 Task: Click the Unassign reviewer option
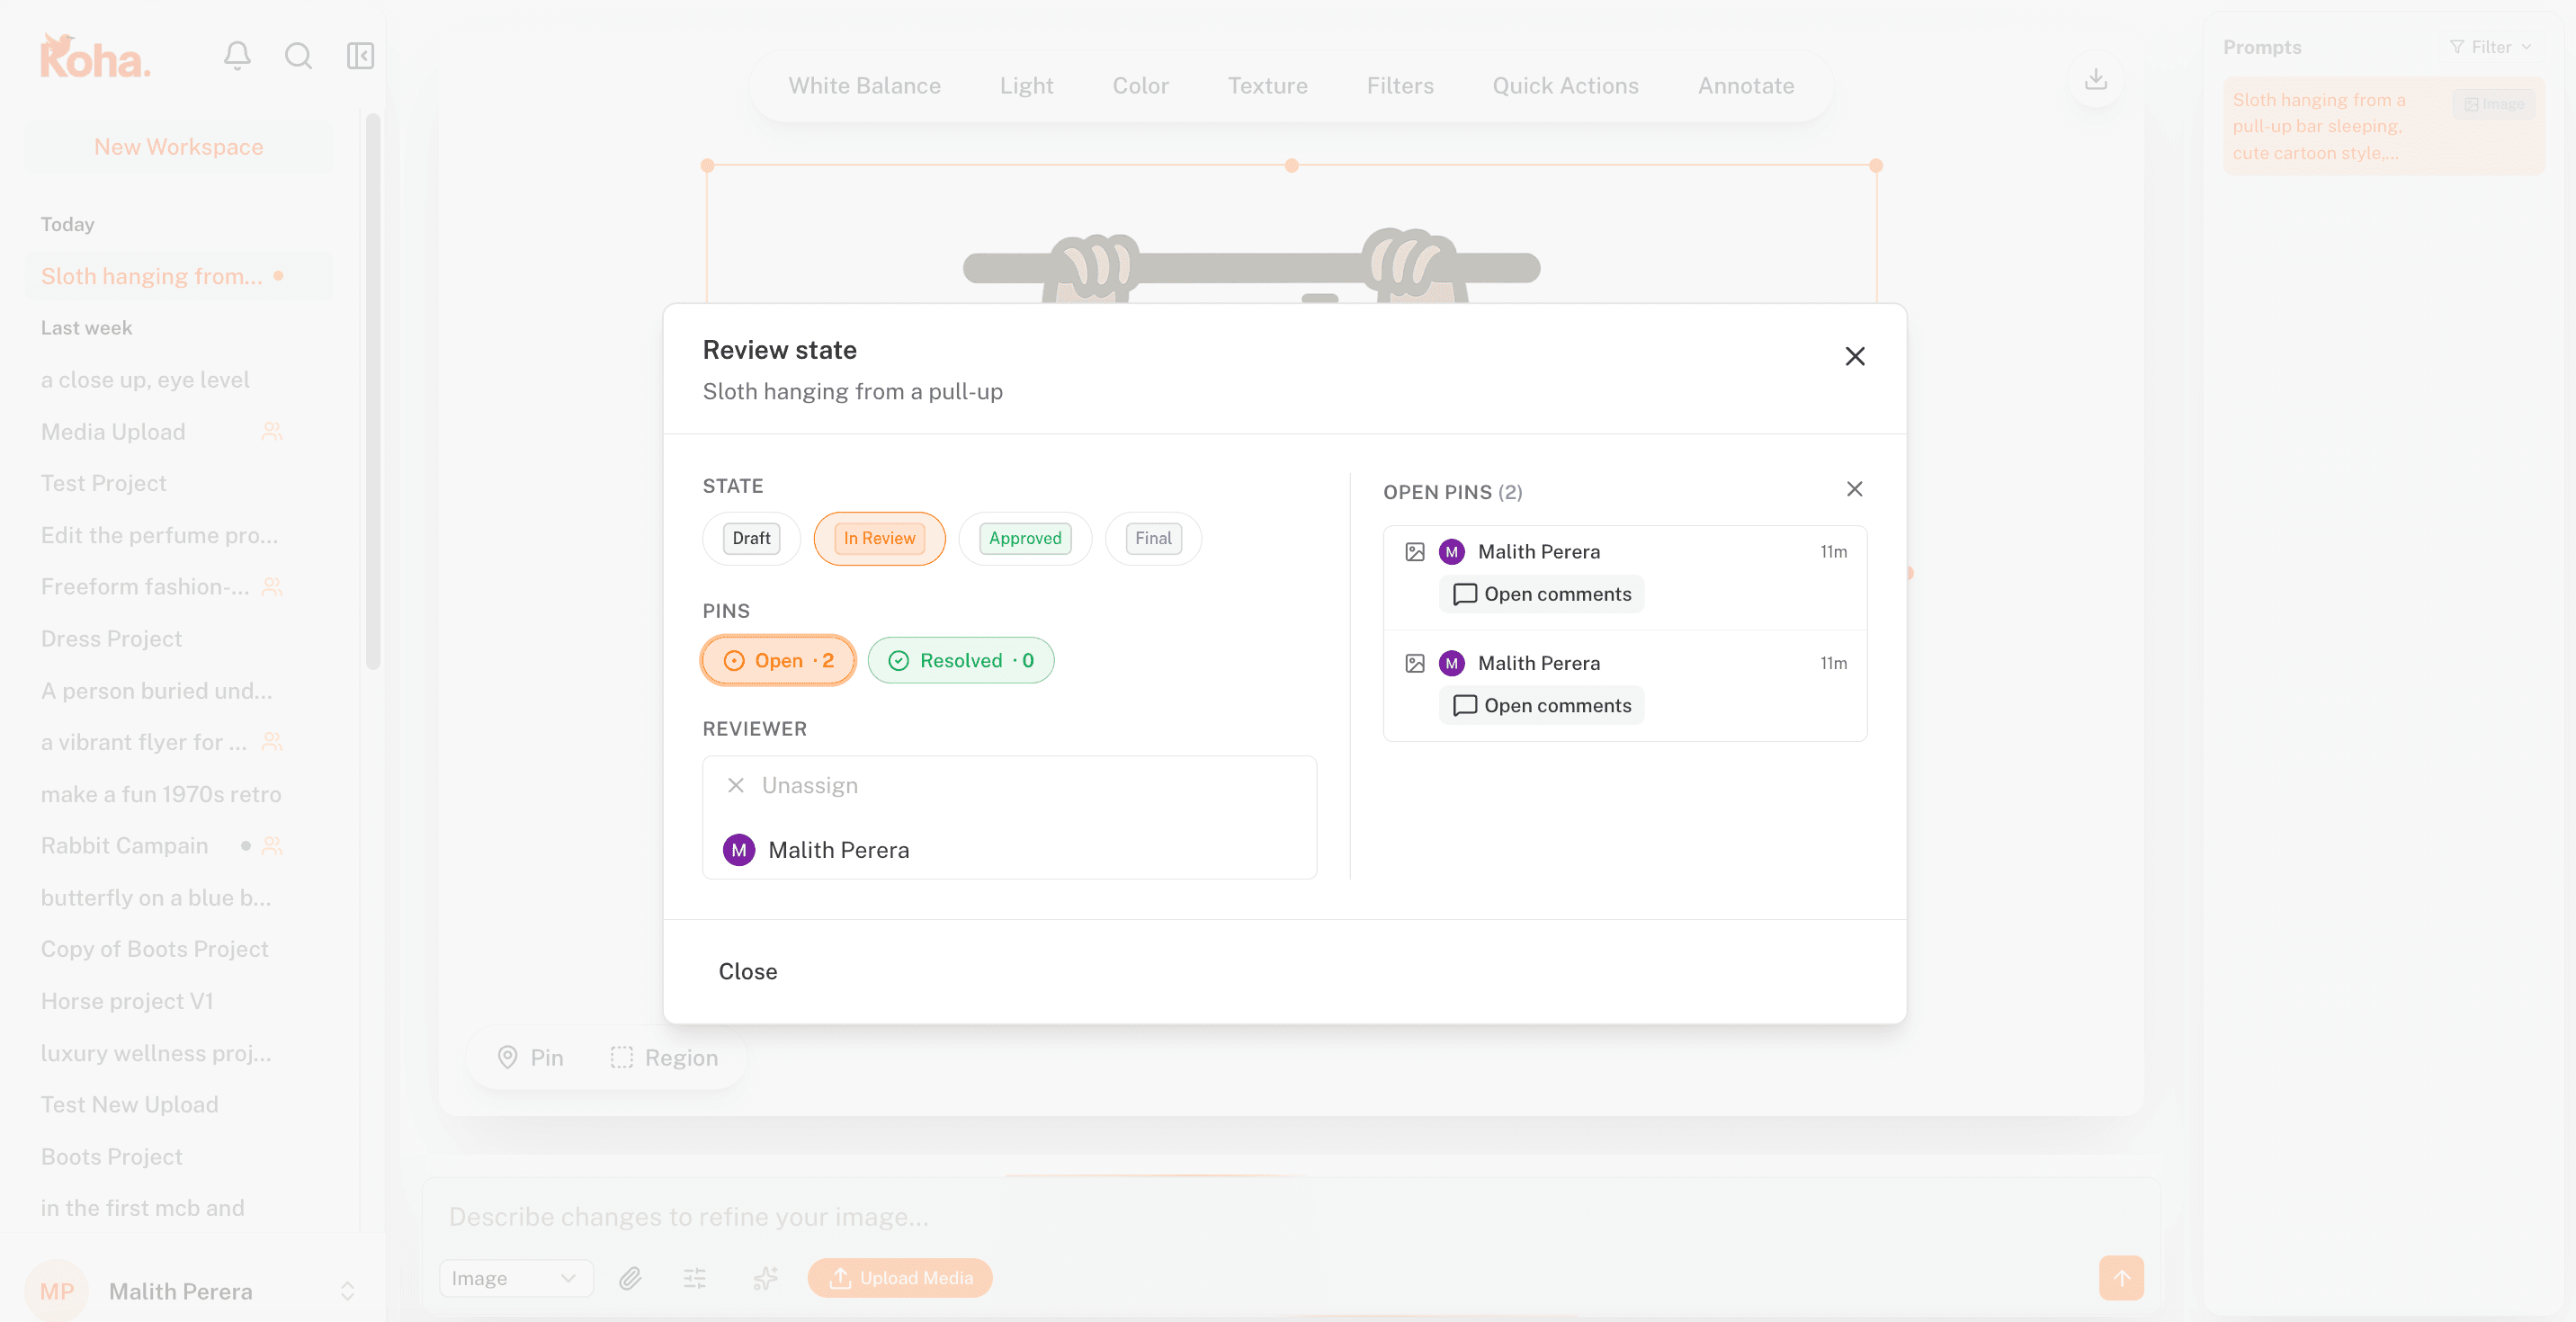809,785
